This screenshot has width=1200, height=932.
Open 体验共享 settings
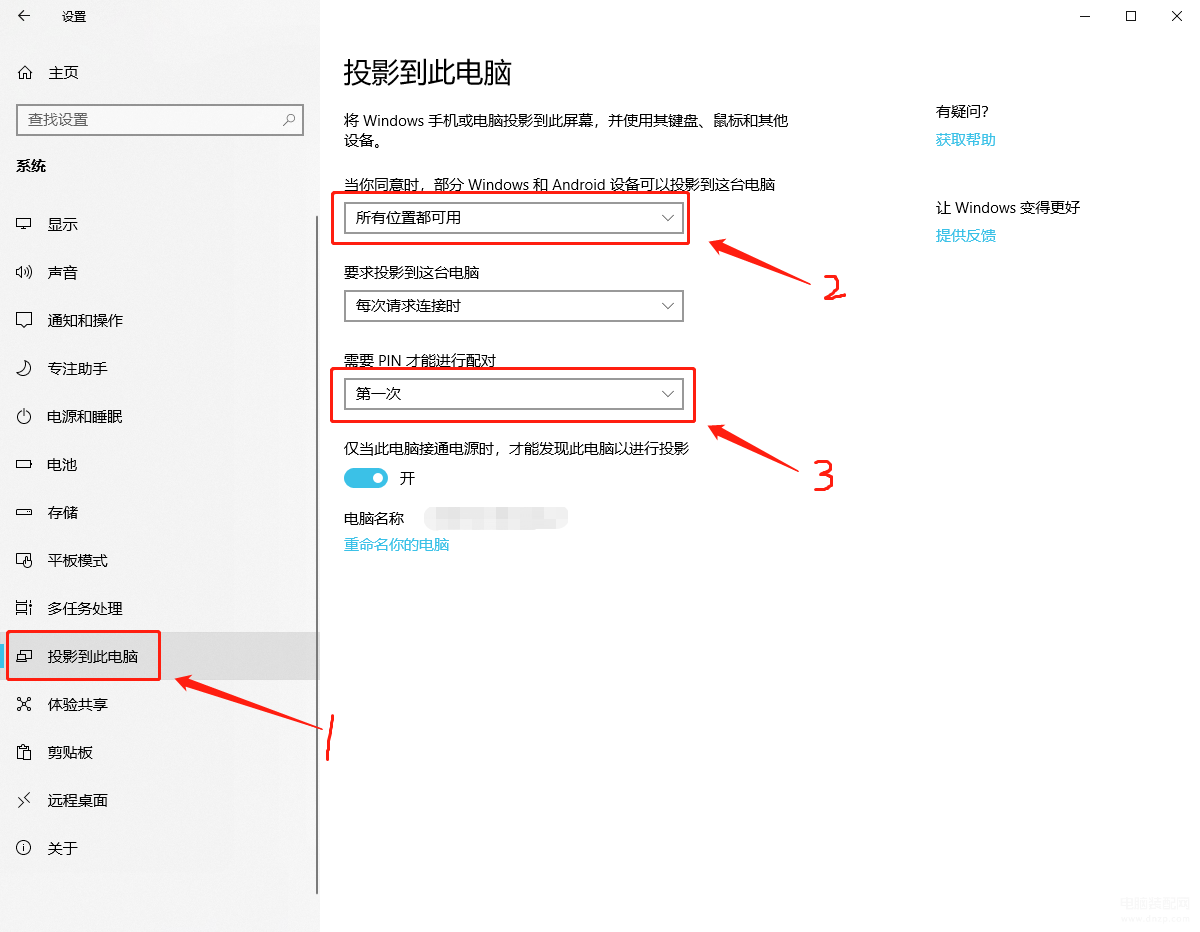click(160, 704)
